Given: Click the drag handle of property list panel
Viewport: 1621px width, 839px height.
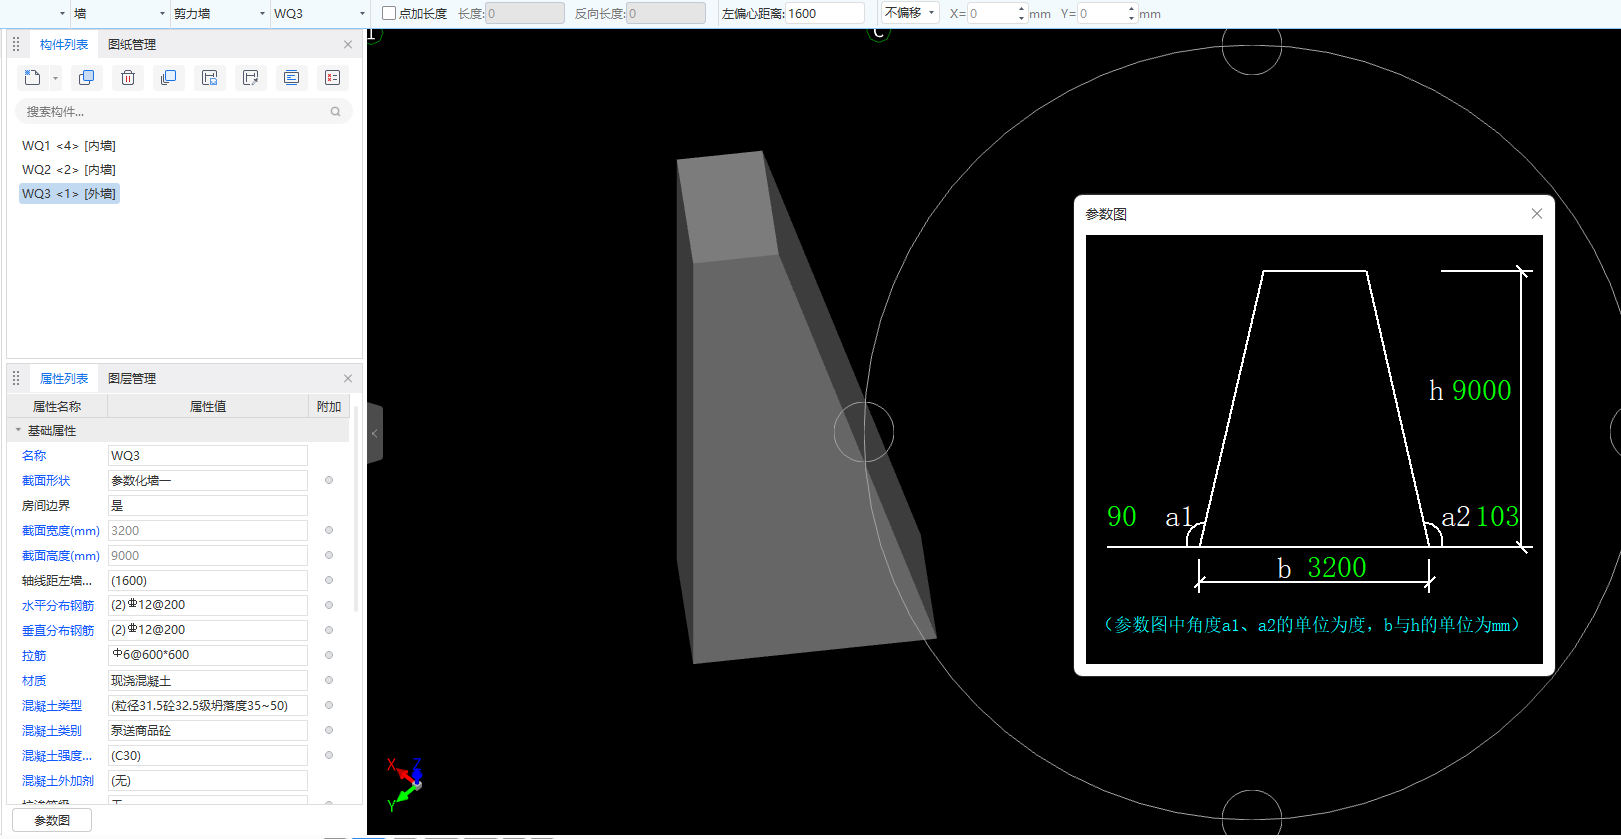Looking at the screenshot, I should click(x=16, y=378).
